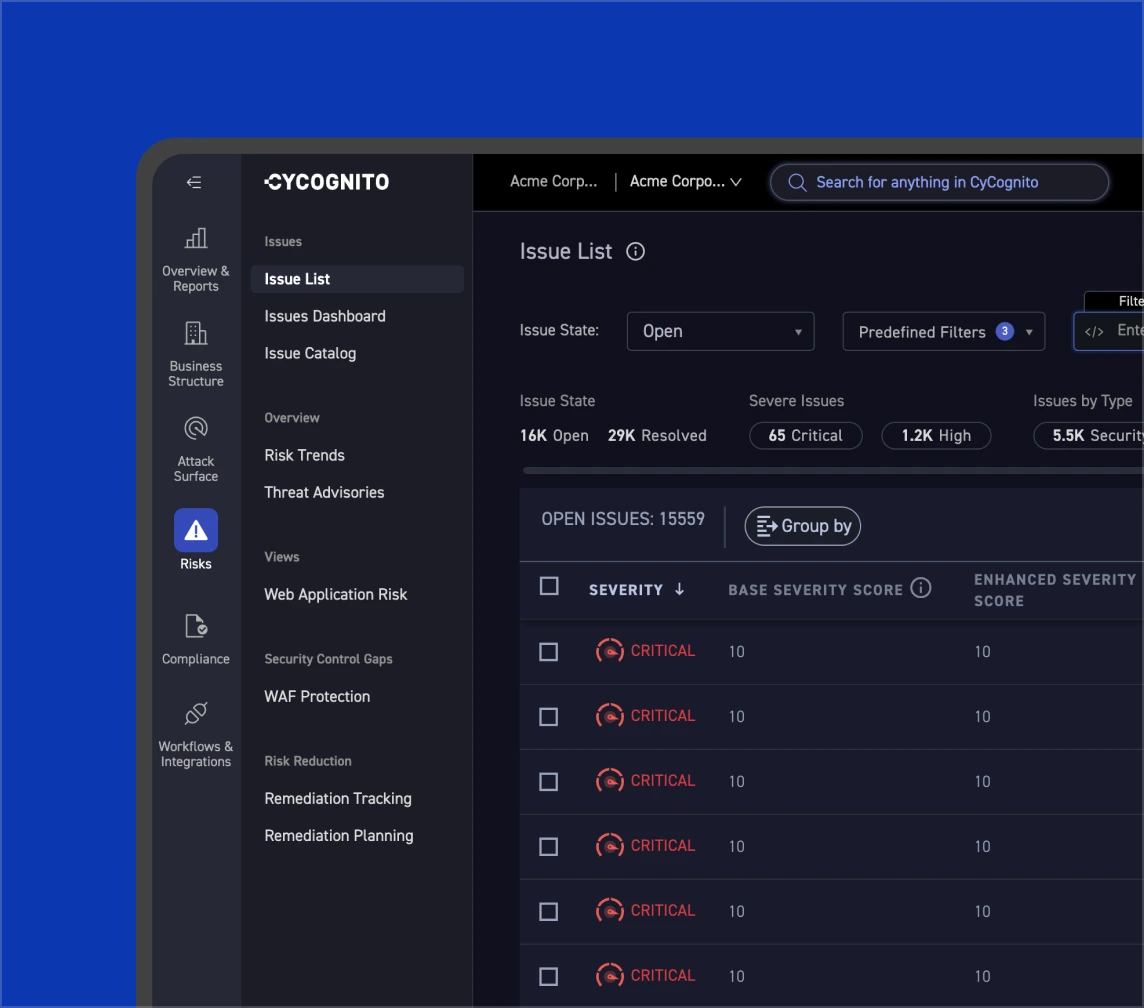Sort by Severity column arrow
Viewport: 1144px width, 1008px height.
680,589
